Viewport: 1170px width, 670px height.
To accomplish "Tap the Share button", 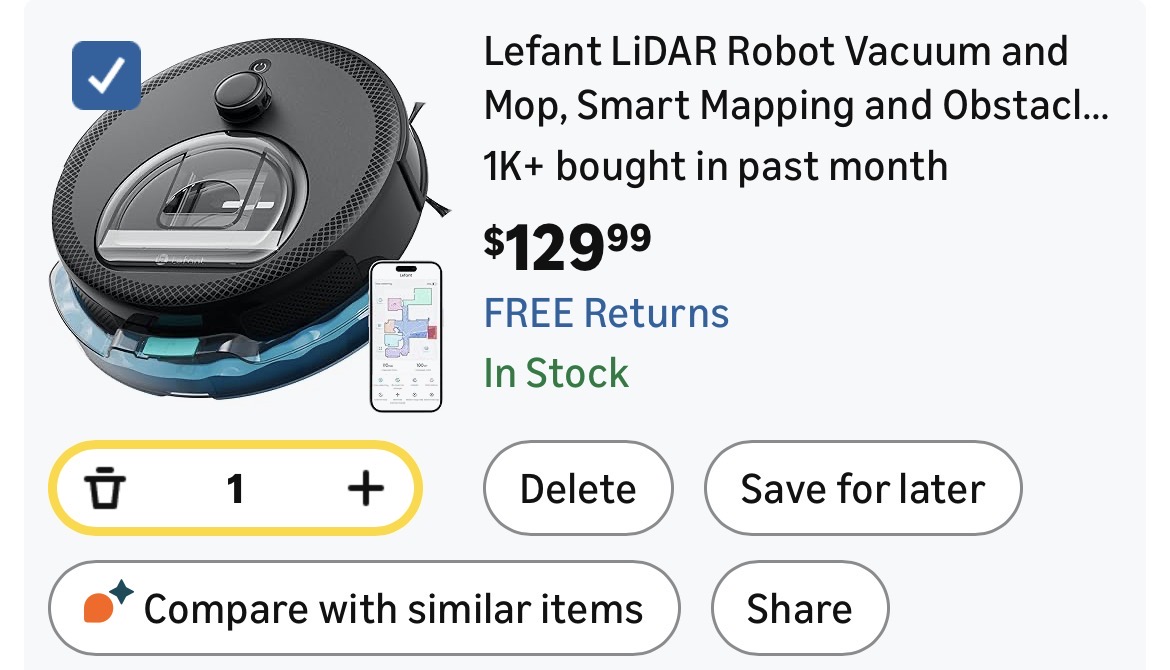I will coord(799,608).
